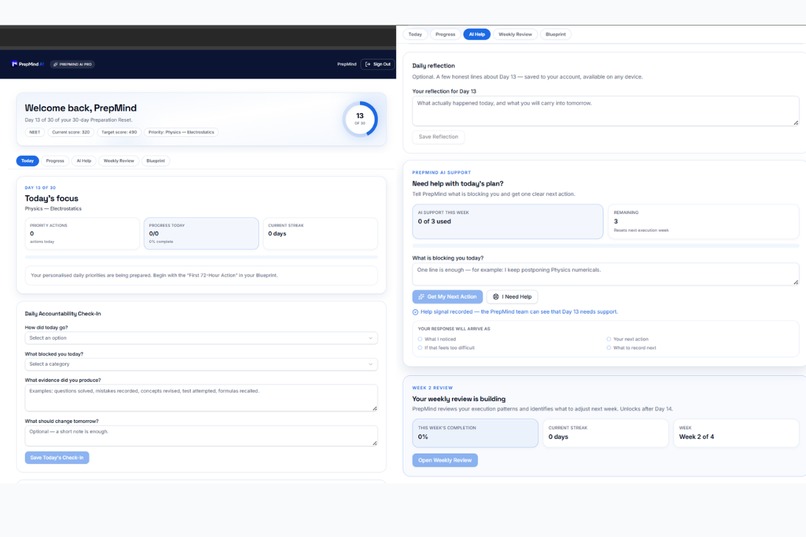This screenshot has height=537, width=806.
Task: Open the Weekly Review tab at the top right
Action: [515, 34]
